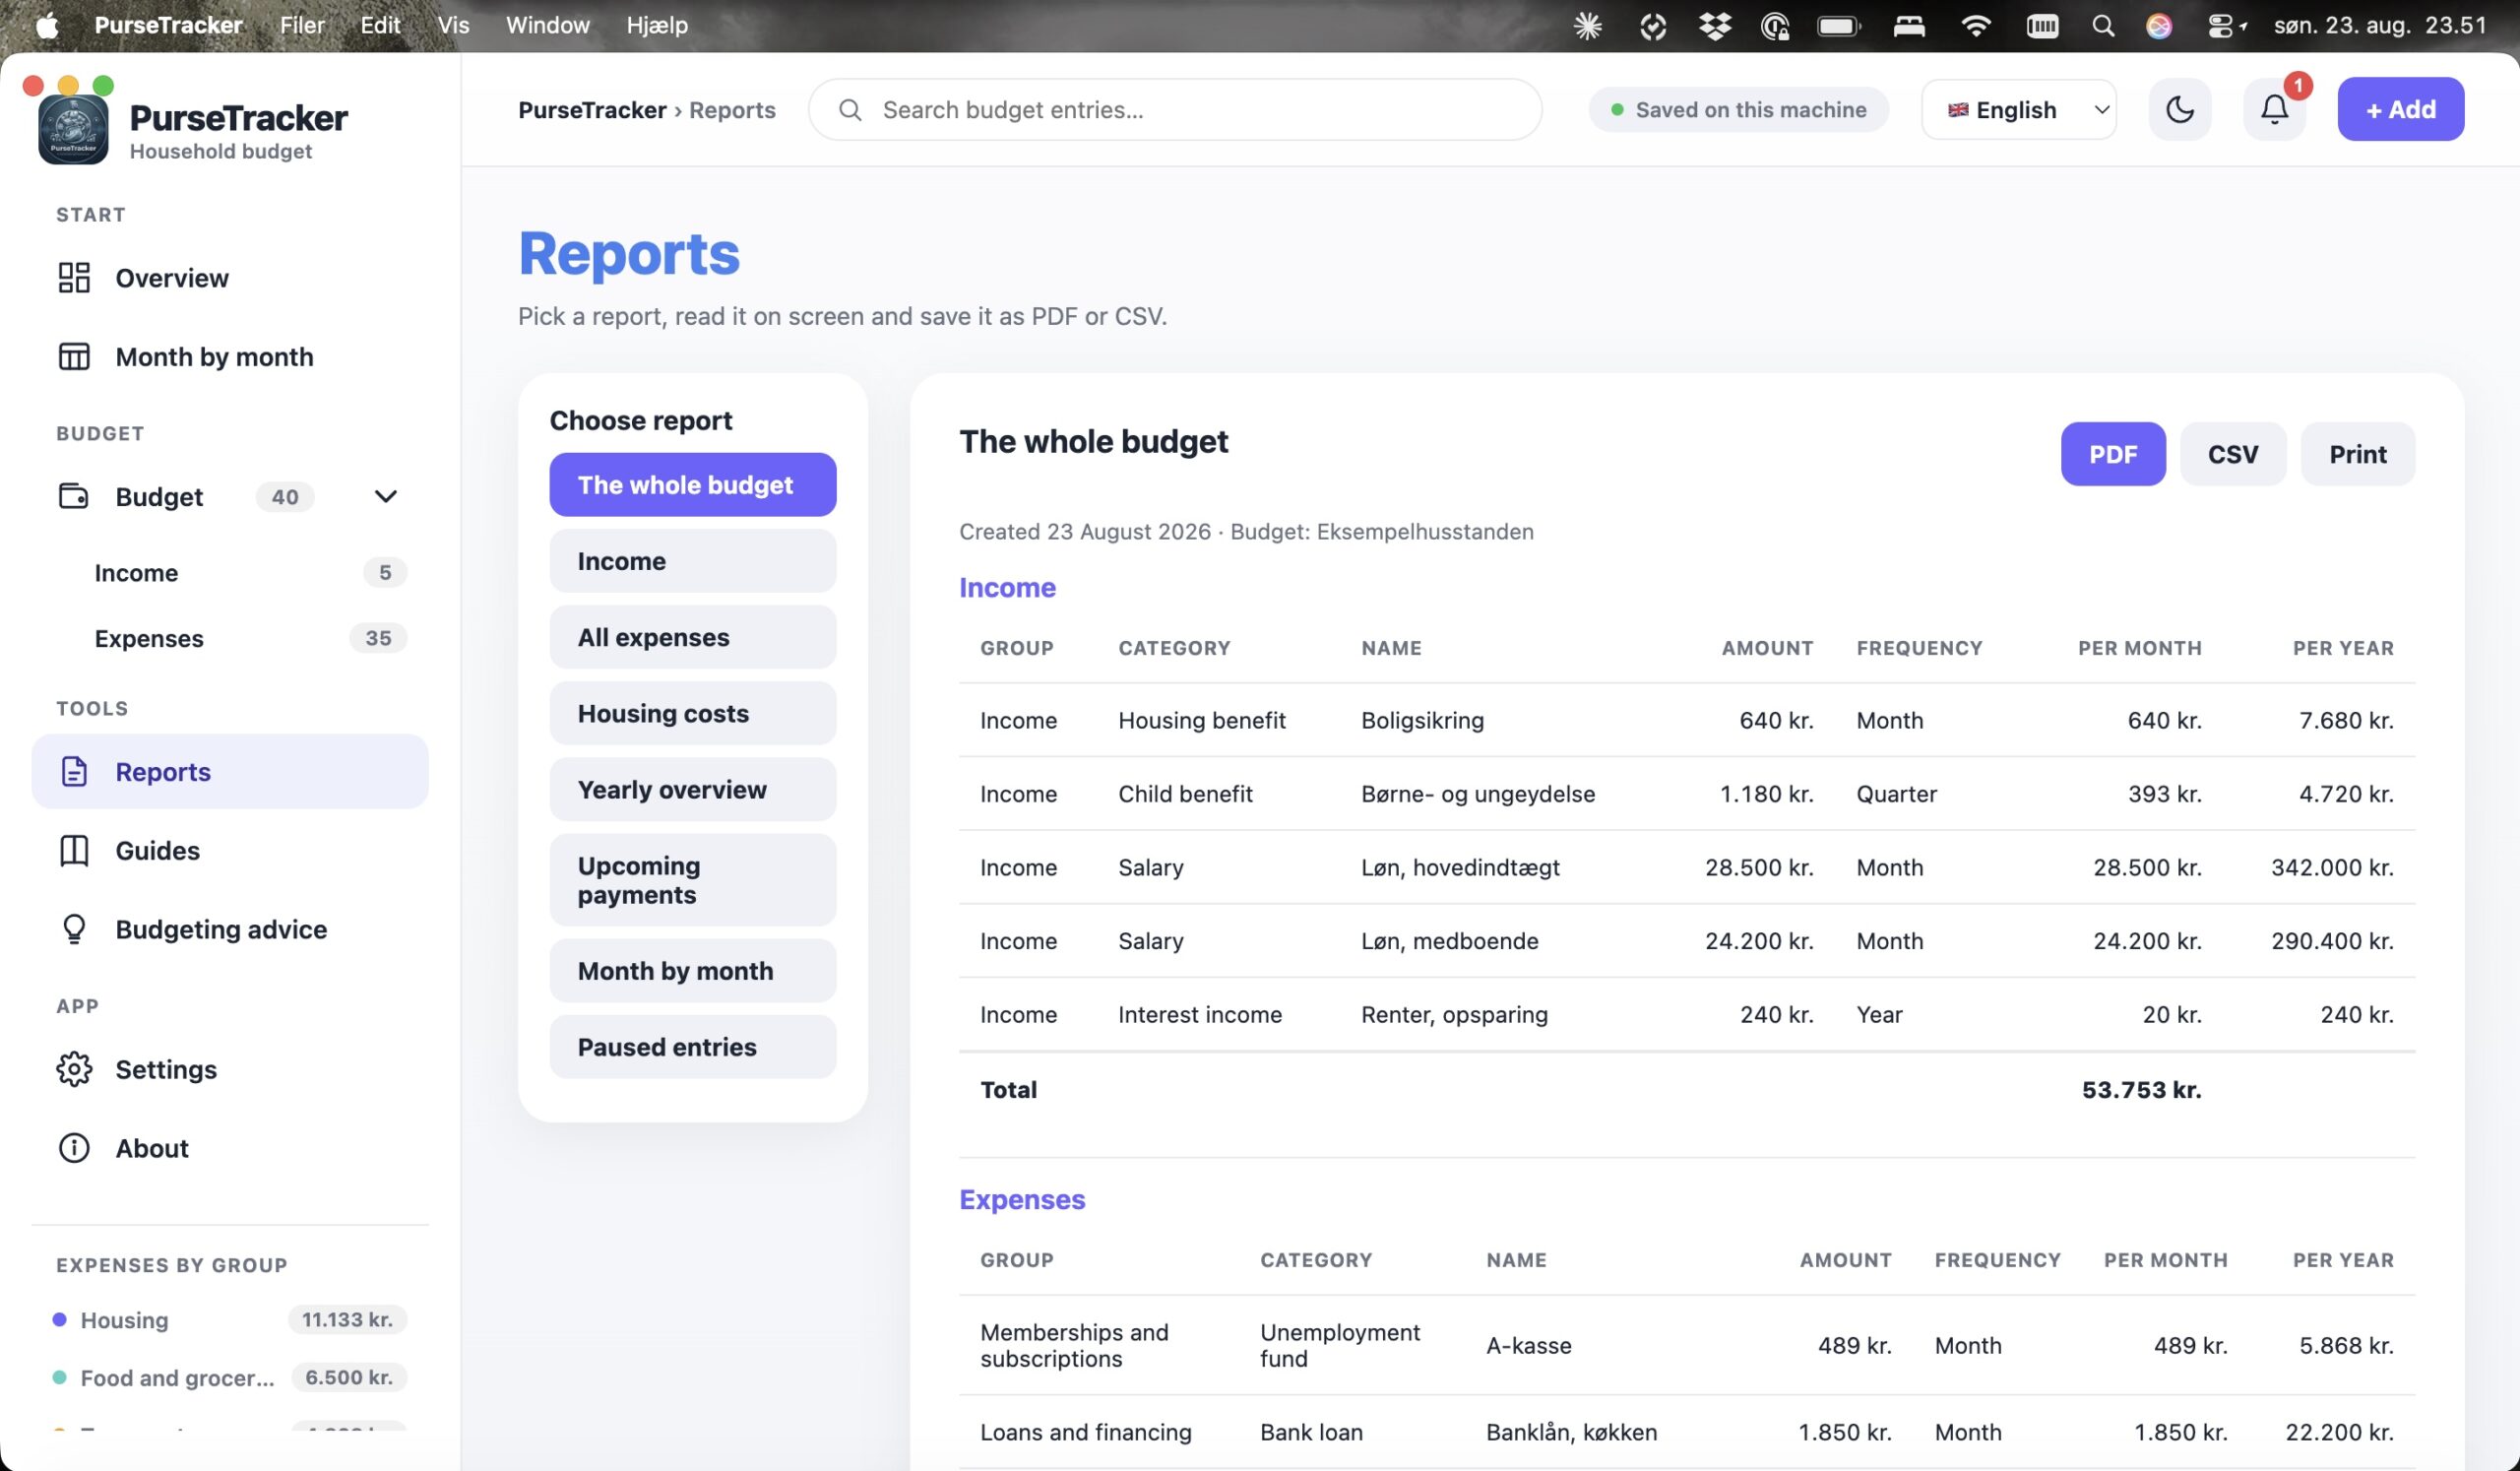Open the Vis menu
This screenshot has width=2520, height=1471.
pos(453,25)
